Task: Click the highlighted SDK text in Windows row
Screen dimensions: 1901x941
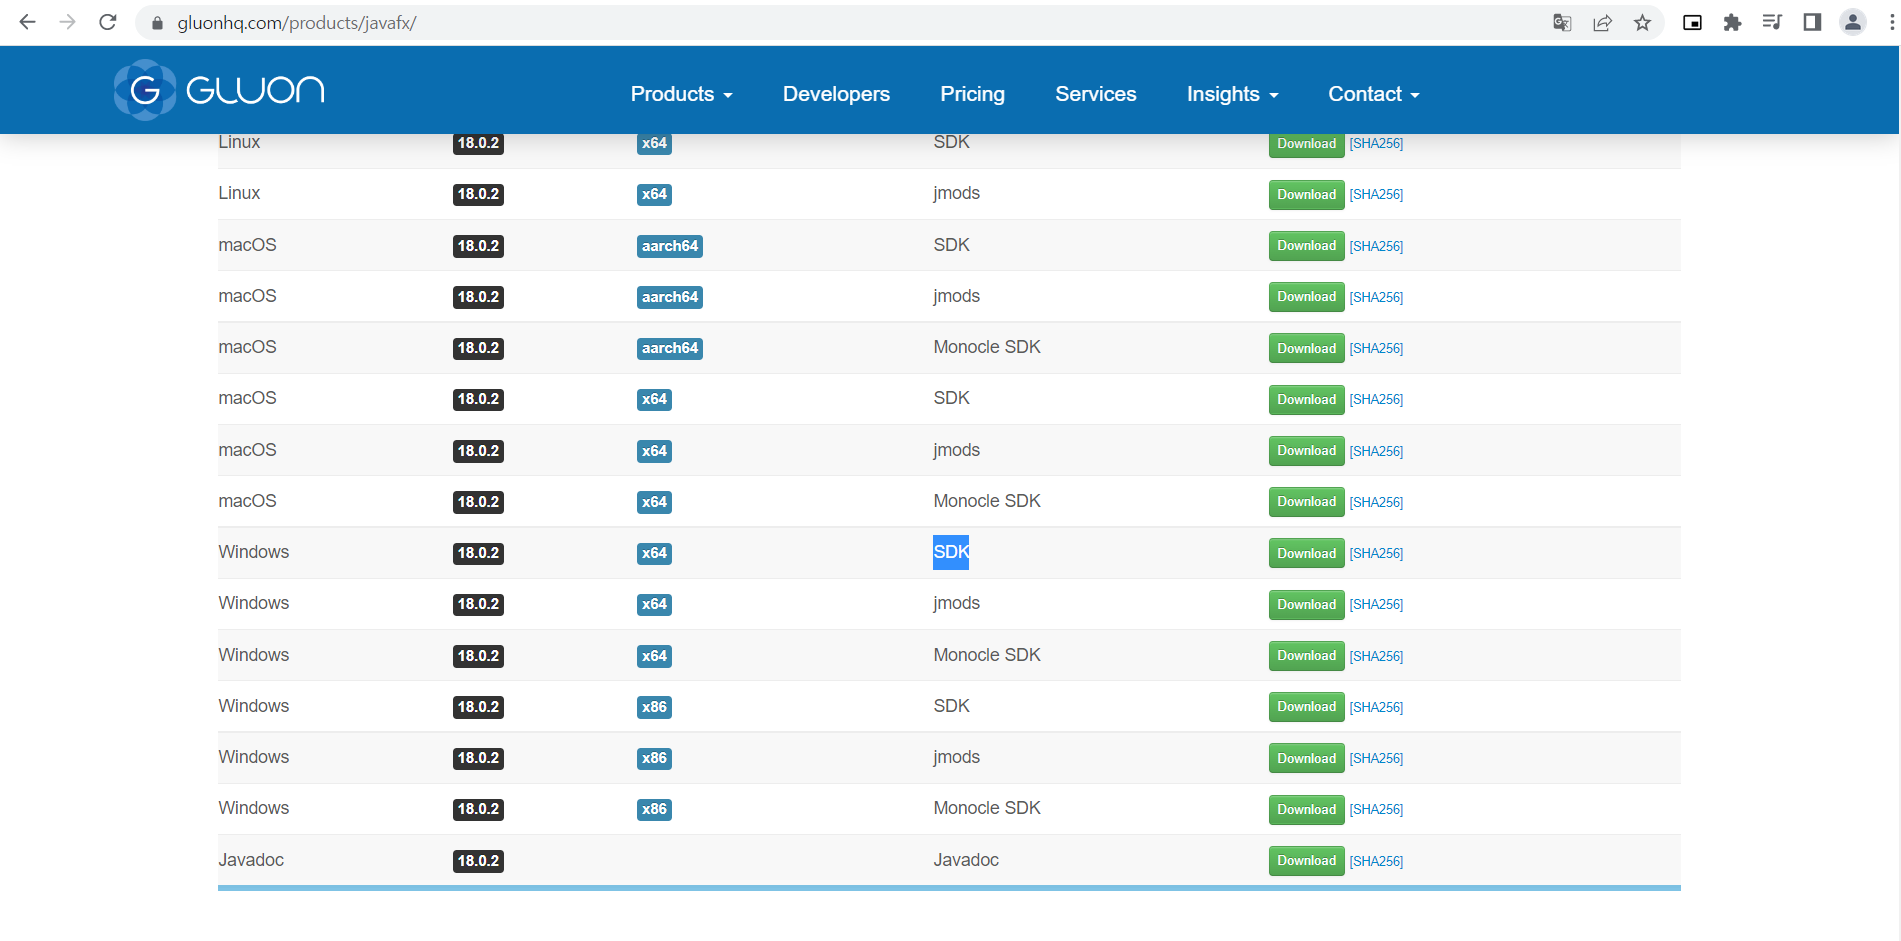Action: click(951, 552)
